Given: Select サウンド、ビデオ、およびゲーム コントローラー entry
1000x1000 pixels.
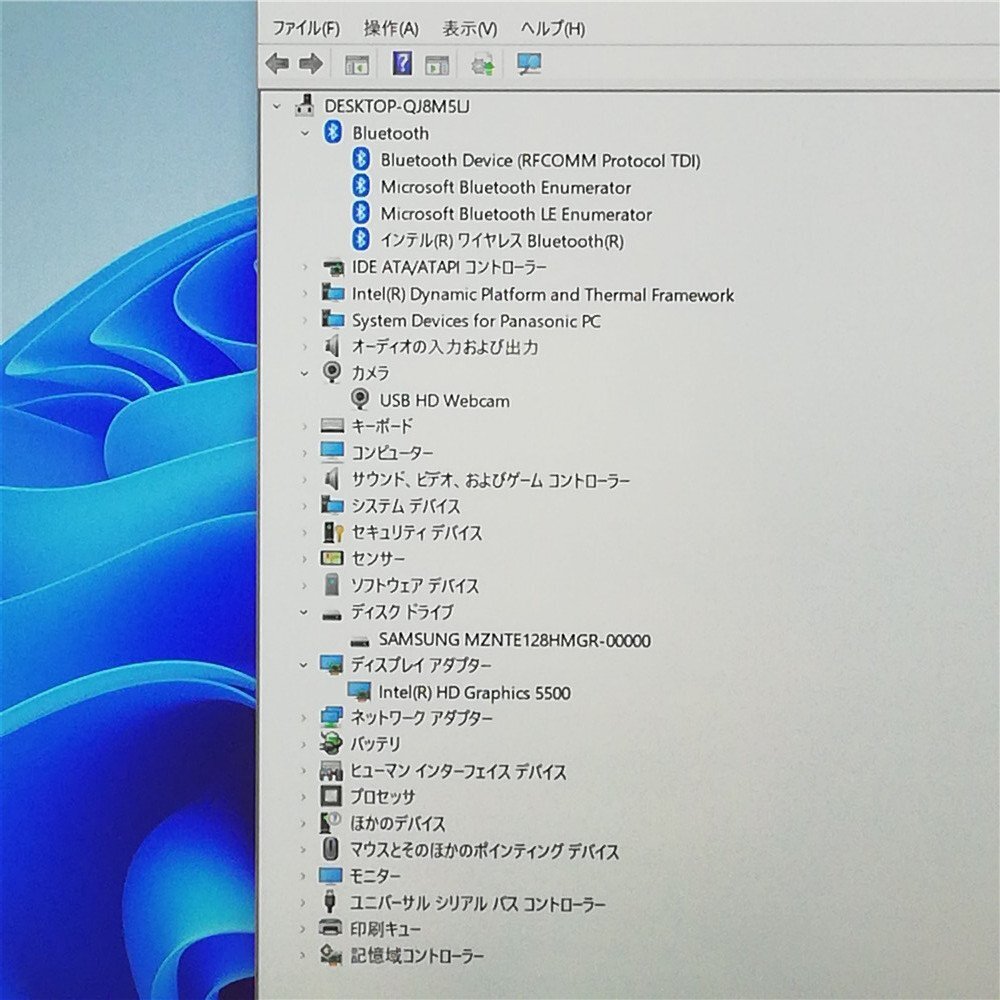Looking at the screenshot, I should [491, 480].
